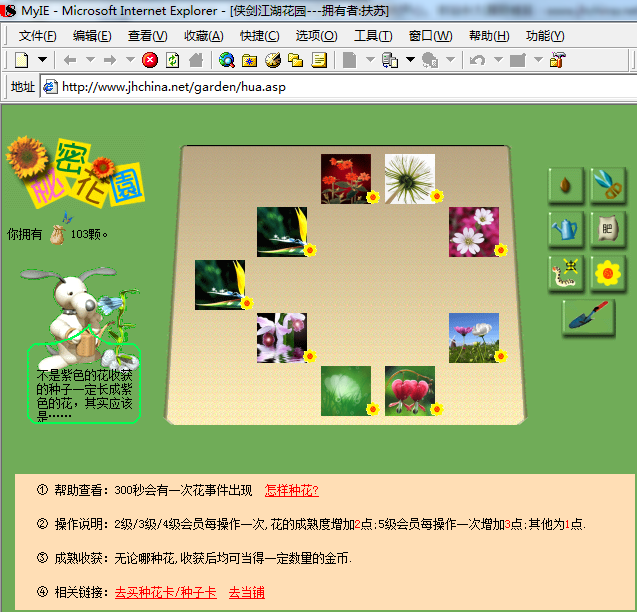This screenshot has height=612, width=637.
Task: Open the 怎样种花? help link
Action: coord(292,490)
